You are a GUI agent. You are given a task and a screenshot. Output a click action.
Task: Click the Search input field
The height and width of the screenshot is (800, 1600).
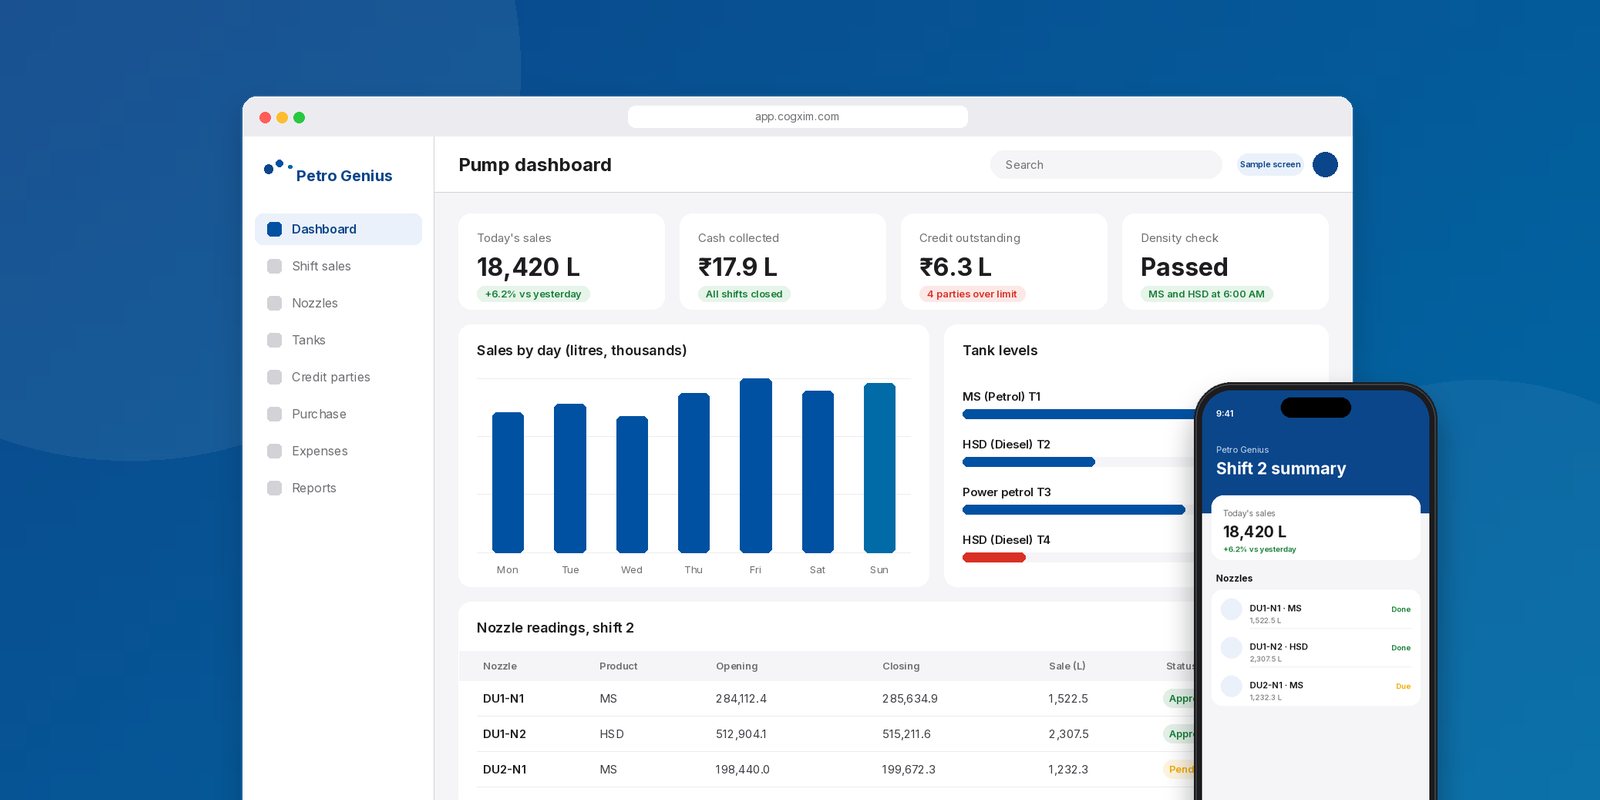tap(1106, 164)
